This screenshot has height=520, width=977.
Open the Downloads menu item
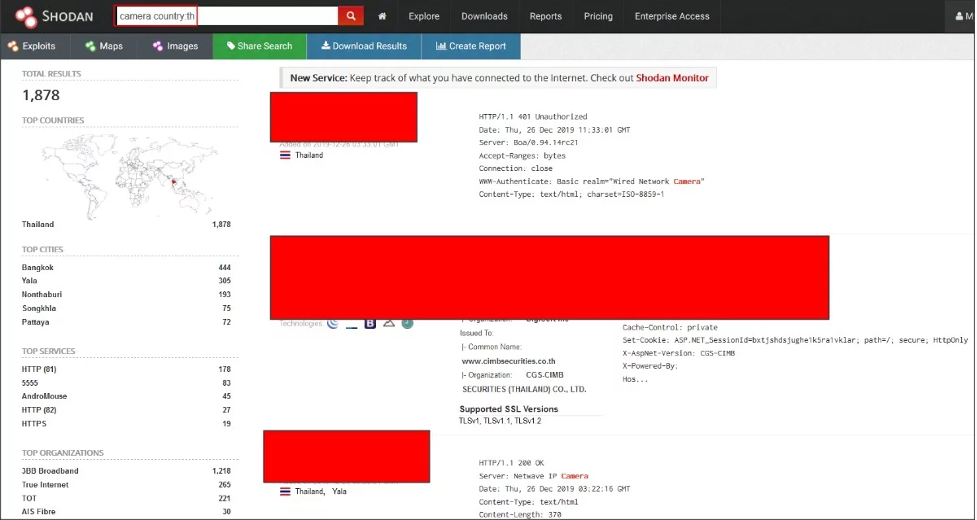click(x=484, y=16)
